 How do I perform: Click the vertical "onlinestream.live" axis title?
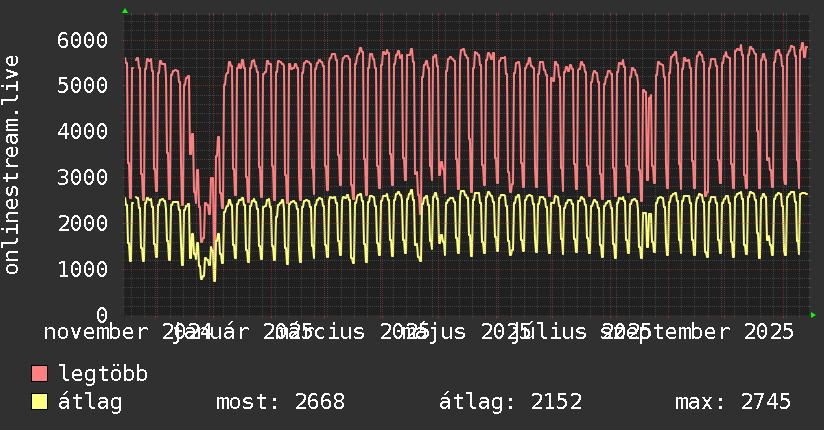(x=12, y=165)
